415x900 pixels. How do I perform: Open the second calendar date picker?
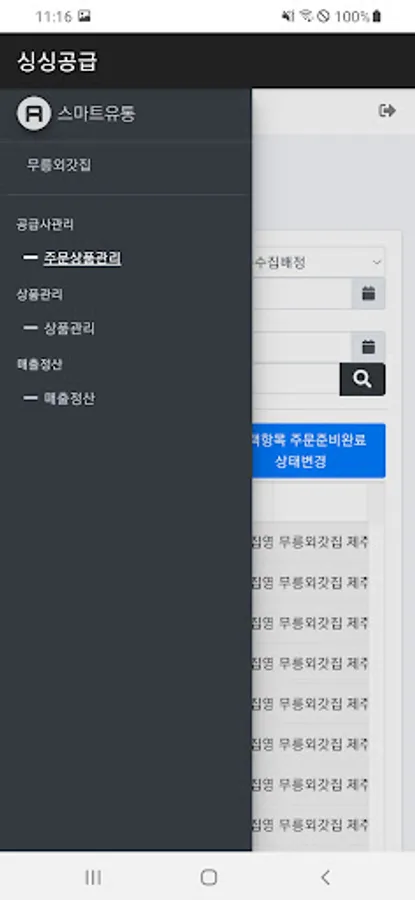[x=369, y=347]
